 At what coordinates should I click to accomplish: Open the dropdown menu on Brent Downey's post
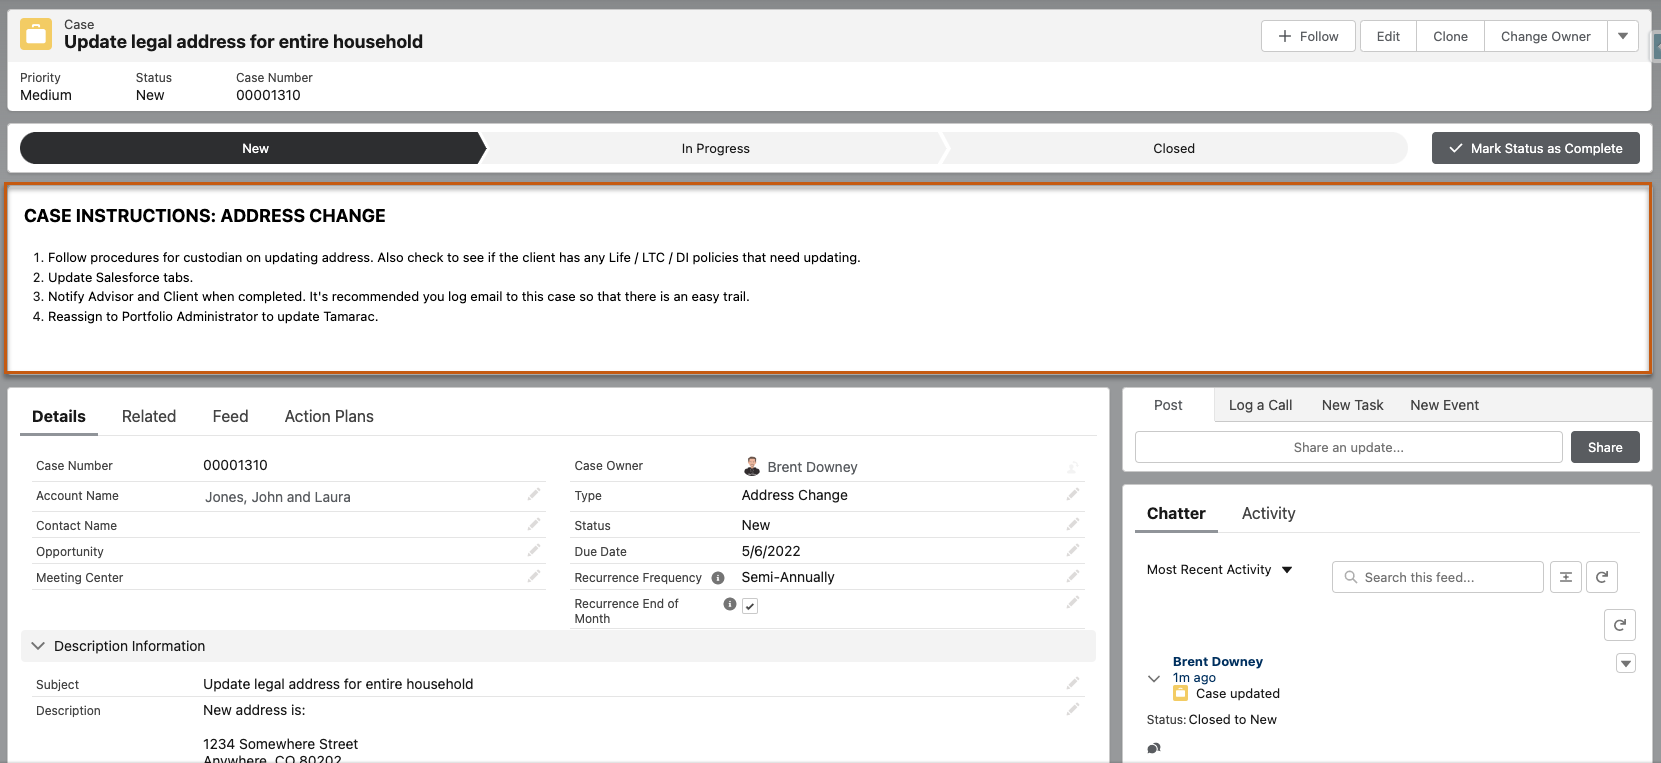[1626, 663]
